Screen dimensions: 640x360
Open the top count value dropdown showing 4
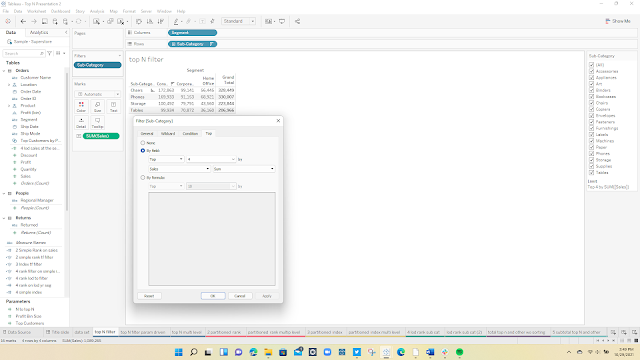(x=211, y=159)
